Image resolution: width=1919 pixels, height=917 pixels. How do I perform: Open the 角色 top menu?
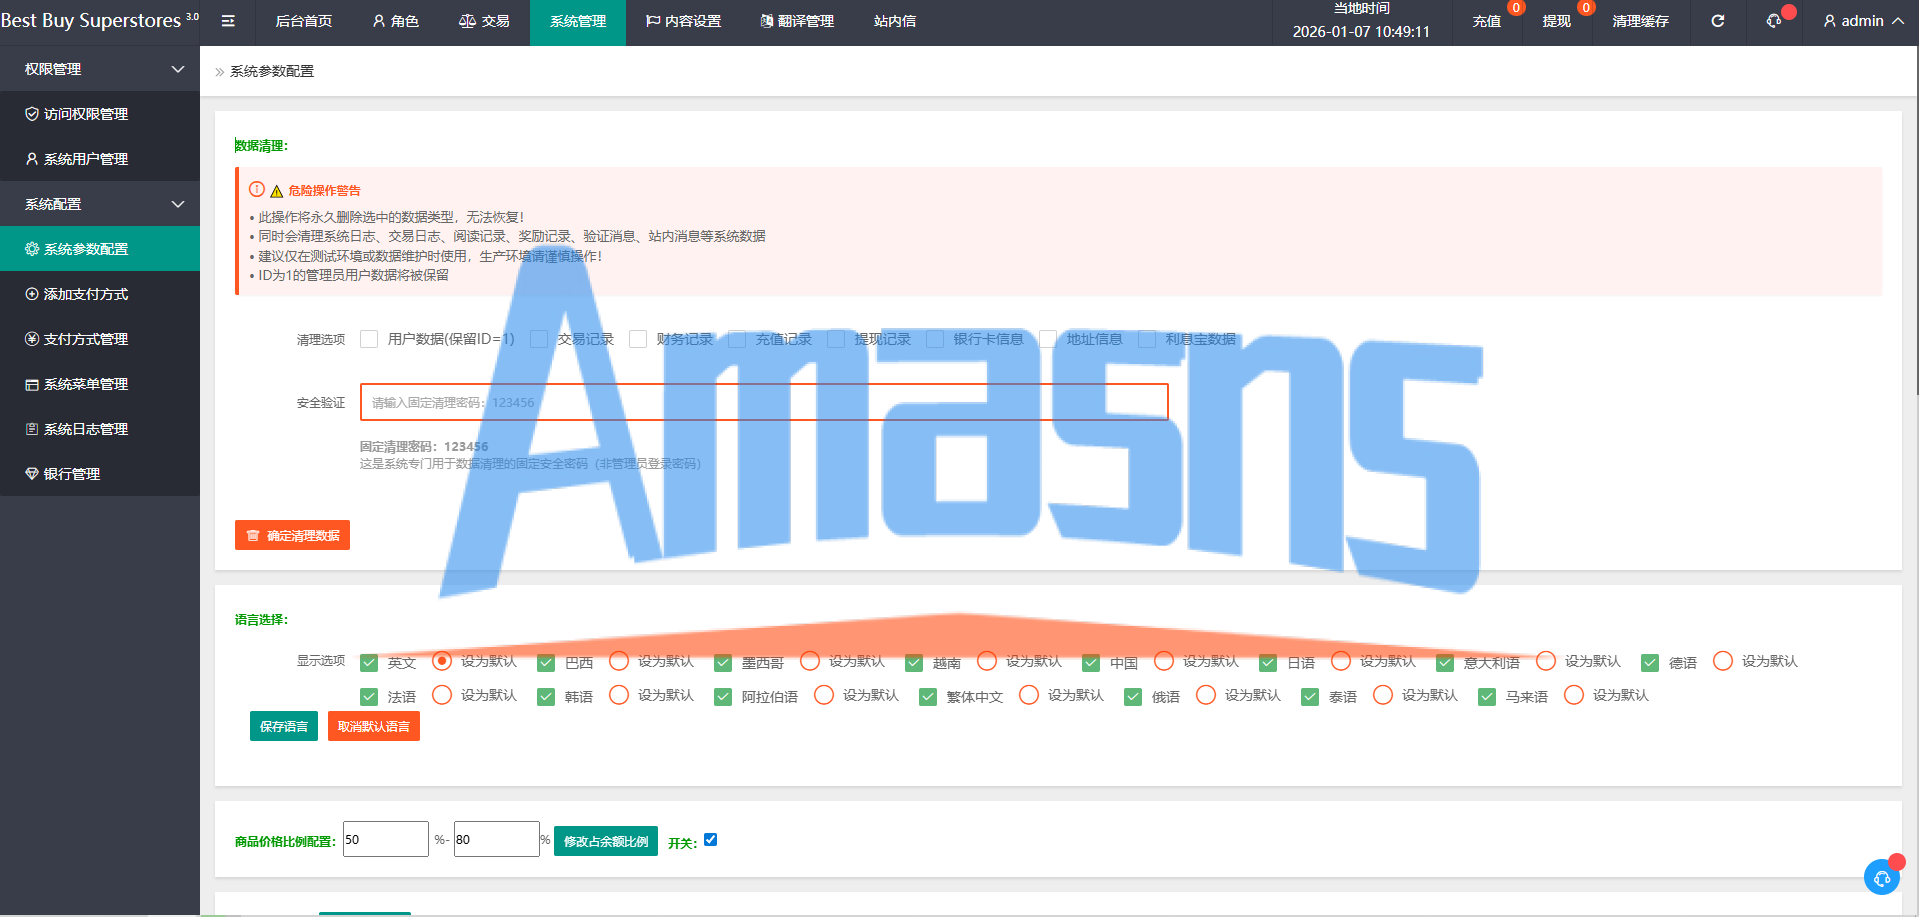[x=396, y=21]
